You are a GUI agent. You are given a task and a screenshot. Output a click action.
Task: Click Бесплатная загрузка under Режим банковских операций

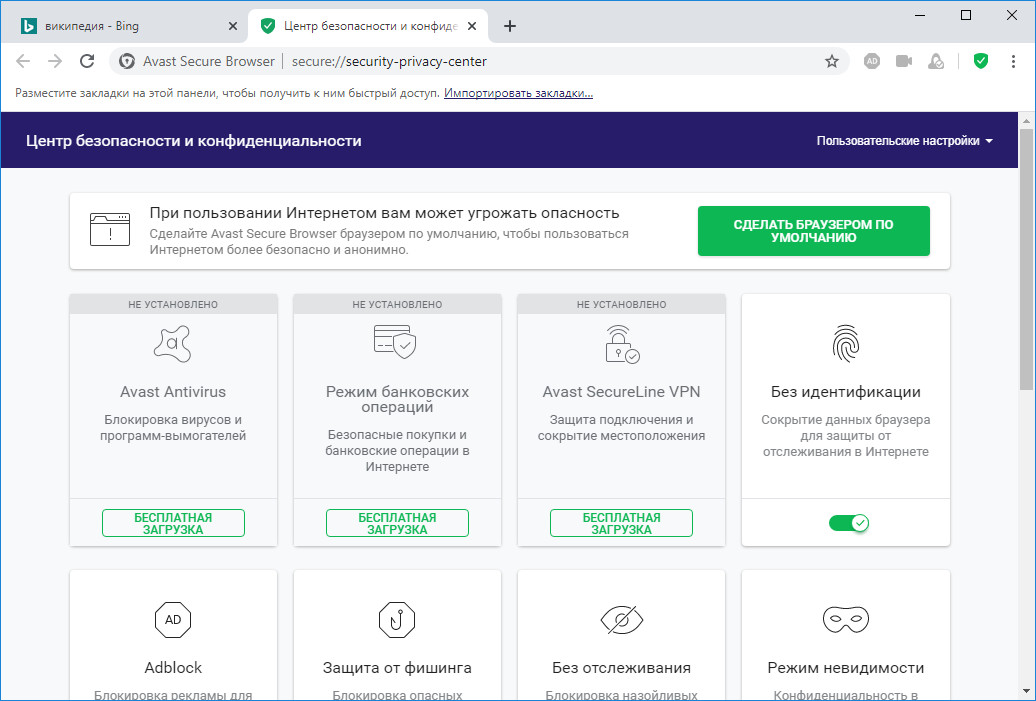(397, 523)
